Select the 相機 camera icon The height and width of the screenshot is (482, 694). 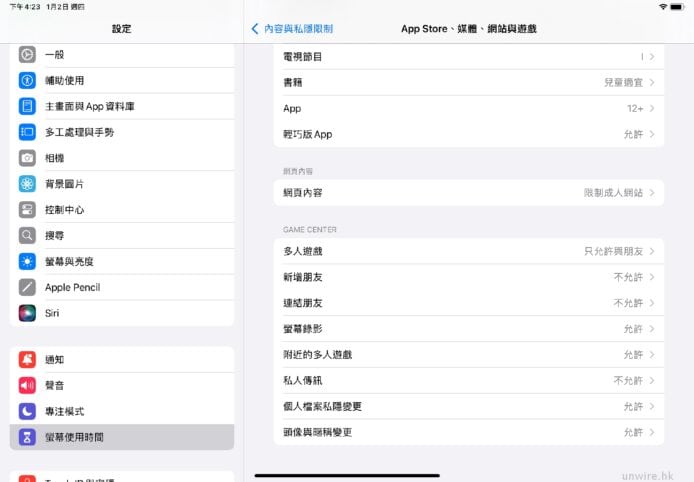click(27, 158)
